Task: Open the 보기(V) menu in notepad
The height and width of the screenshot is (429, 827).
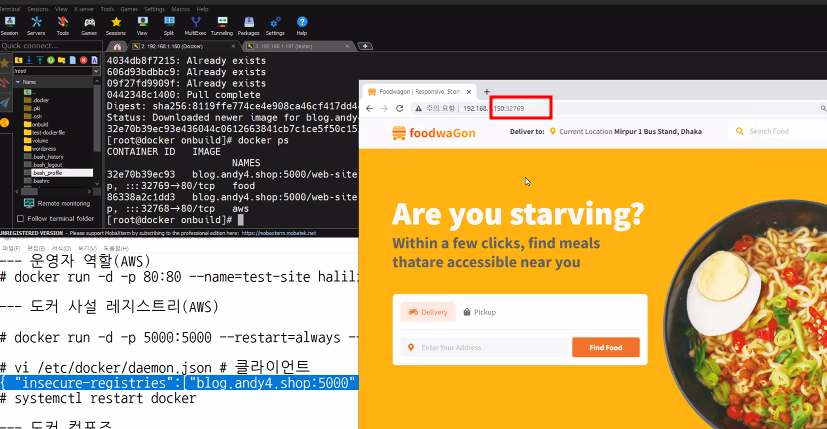Action: (88, 249)
